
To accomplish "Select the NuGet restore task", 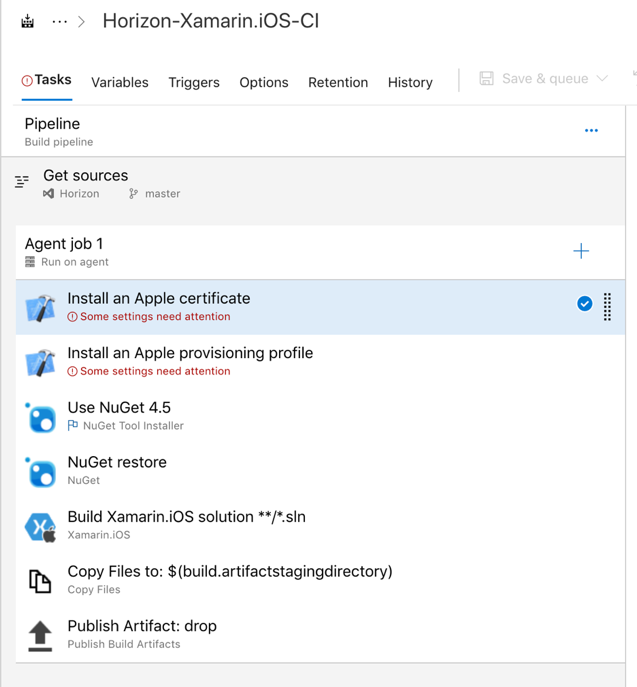I will (x=320, y=471).
